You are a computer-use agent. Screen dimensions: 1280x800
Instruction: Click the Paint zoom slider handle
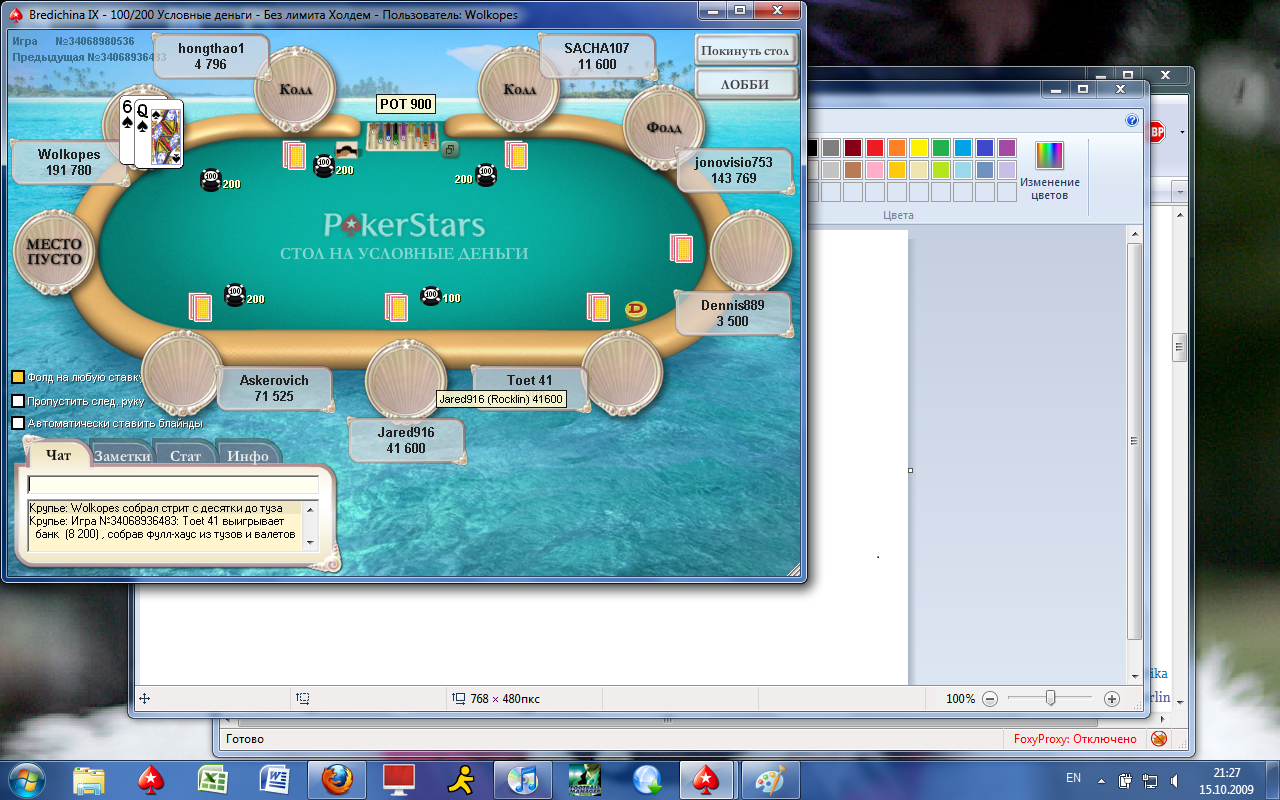coord(1050,698)
